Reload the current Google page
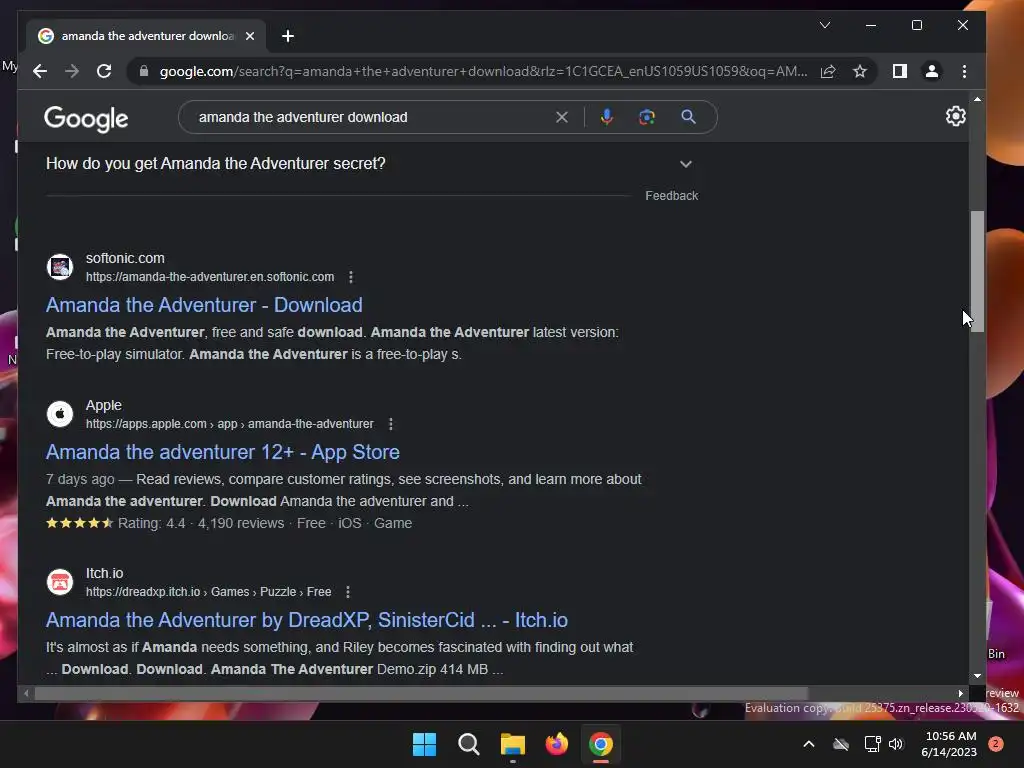 coord(104,71)
